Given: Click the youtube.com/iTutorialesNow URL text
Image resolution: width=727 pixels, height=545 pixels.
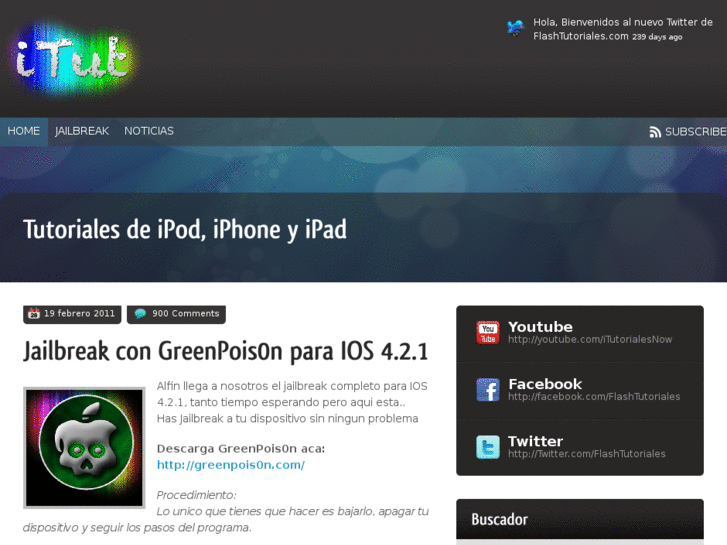Looking at the screenshot, I should pos(590,340).
